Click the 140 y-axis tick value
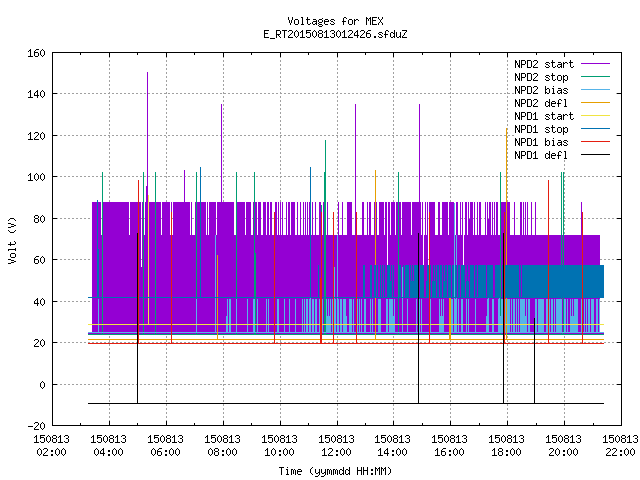 point(36,94)
